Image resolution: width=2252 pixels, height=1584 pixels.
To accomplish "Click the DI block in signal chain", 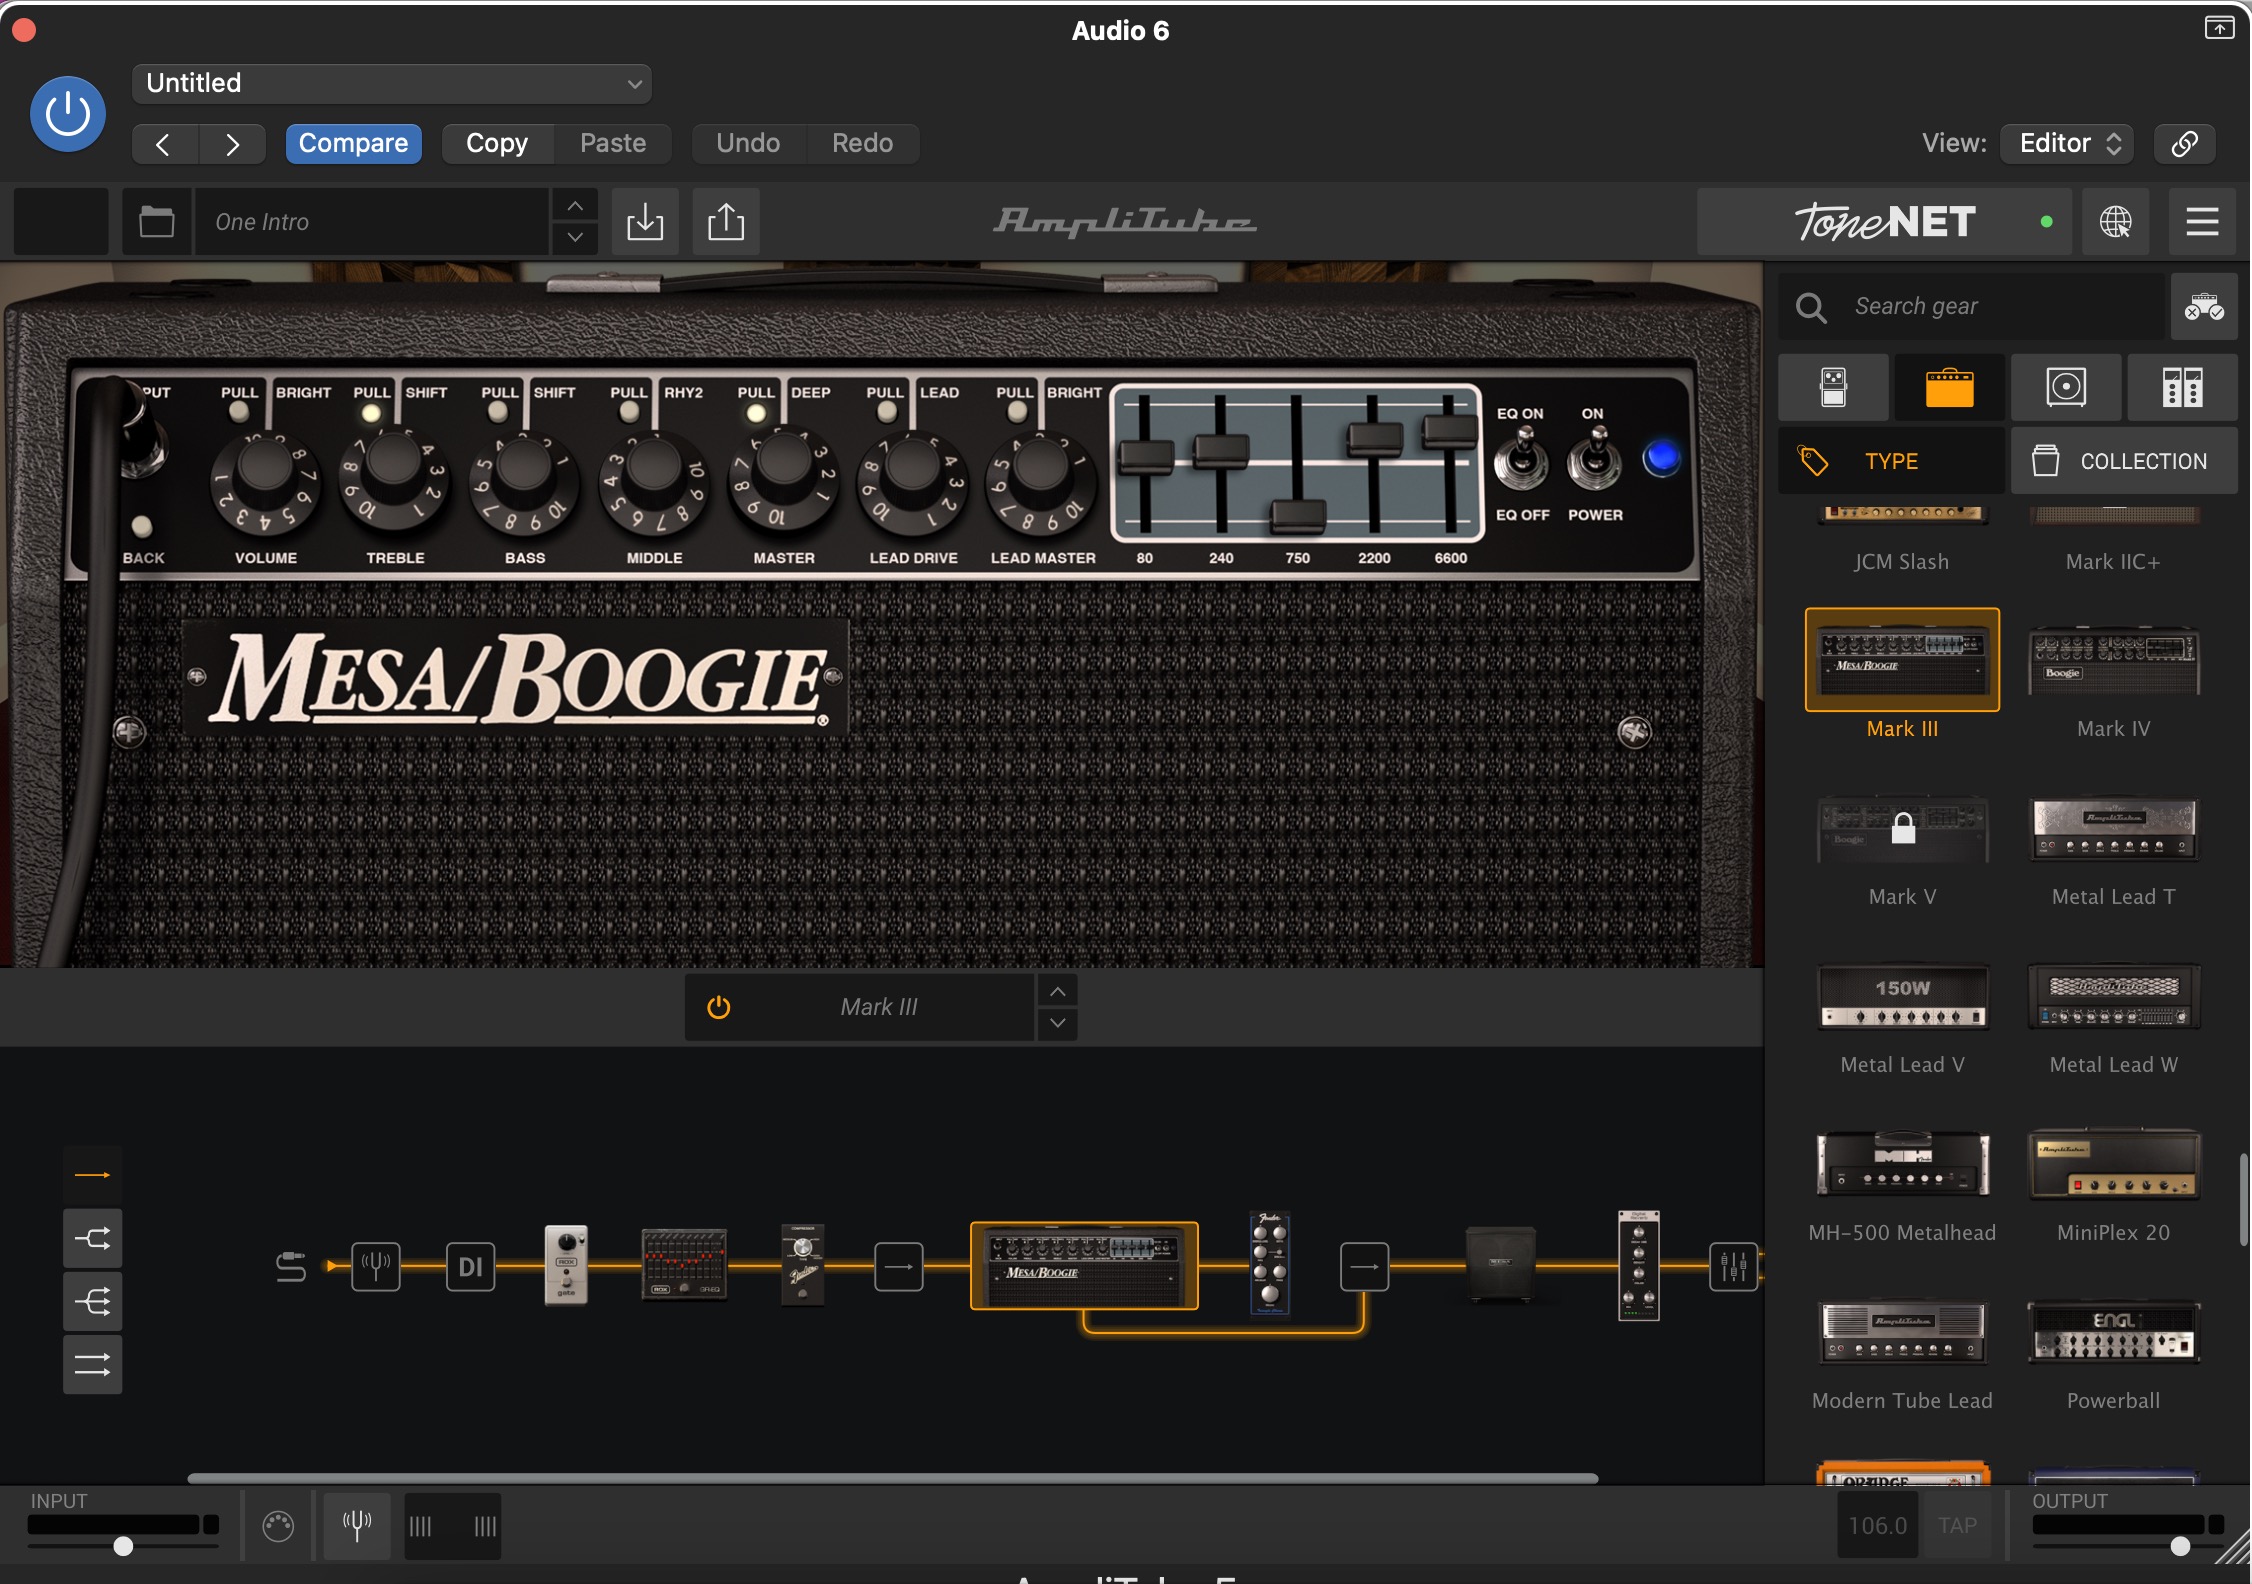I will pyautogui.click(x=471, y=1267).
